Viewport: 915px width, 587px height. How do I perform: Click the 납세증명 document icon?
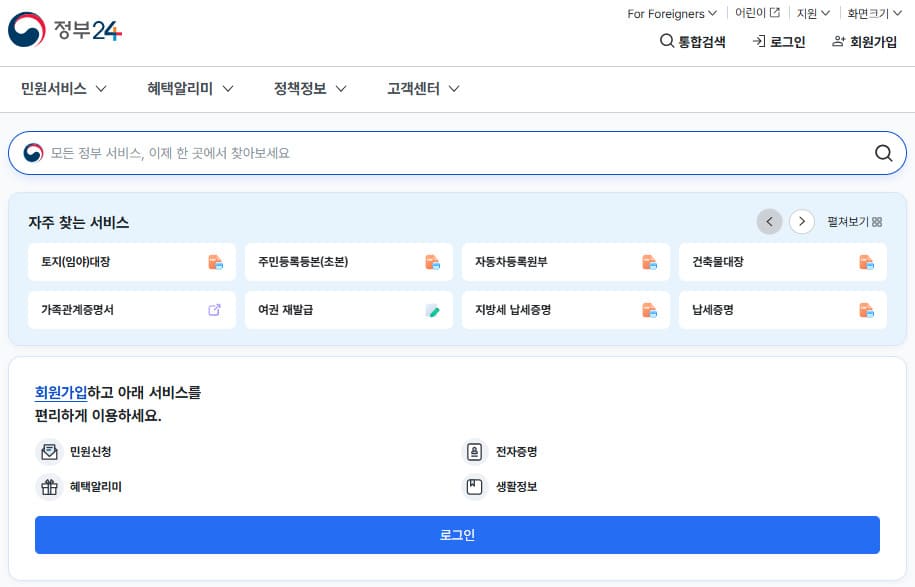(x=866, y=311)
